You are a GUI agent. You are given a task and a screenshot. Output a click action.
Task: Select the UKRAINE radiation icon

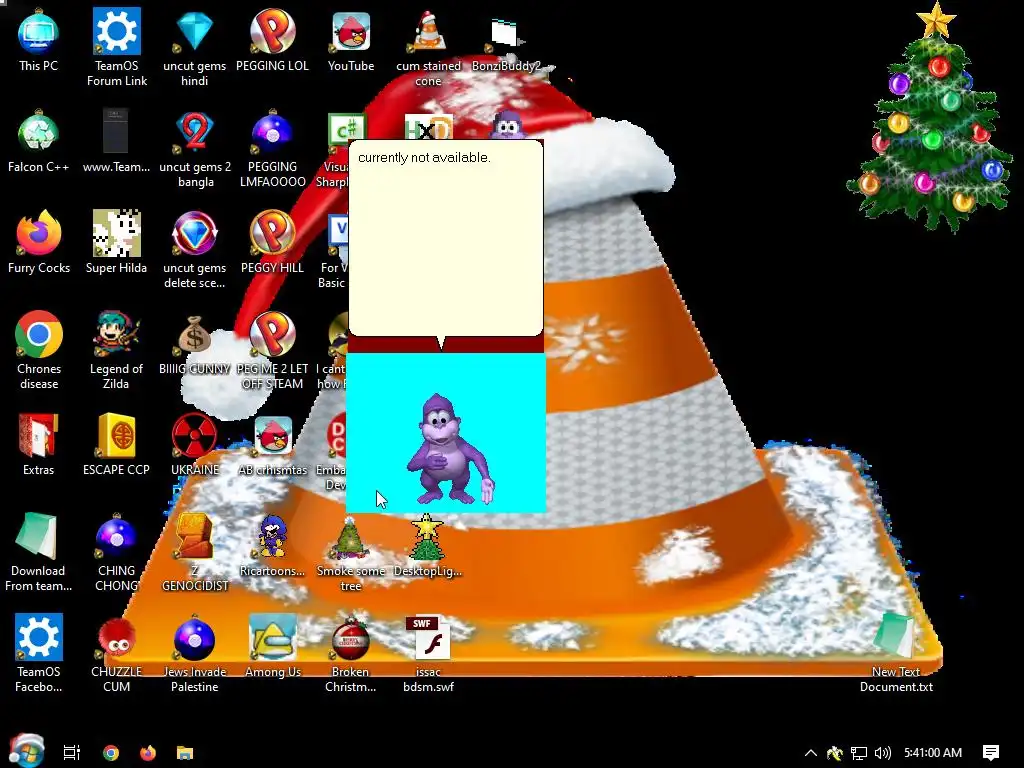tap(195, 445)
